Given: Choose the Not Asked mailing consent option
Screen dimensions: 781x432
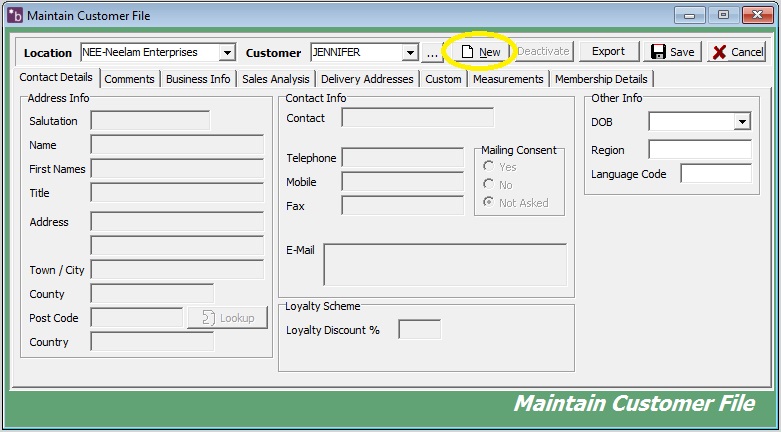Looking at the screenshot, I should pos(489,203).
